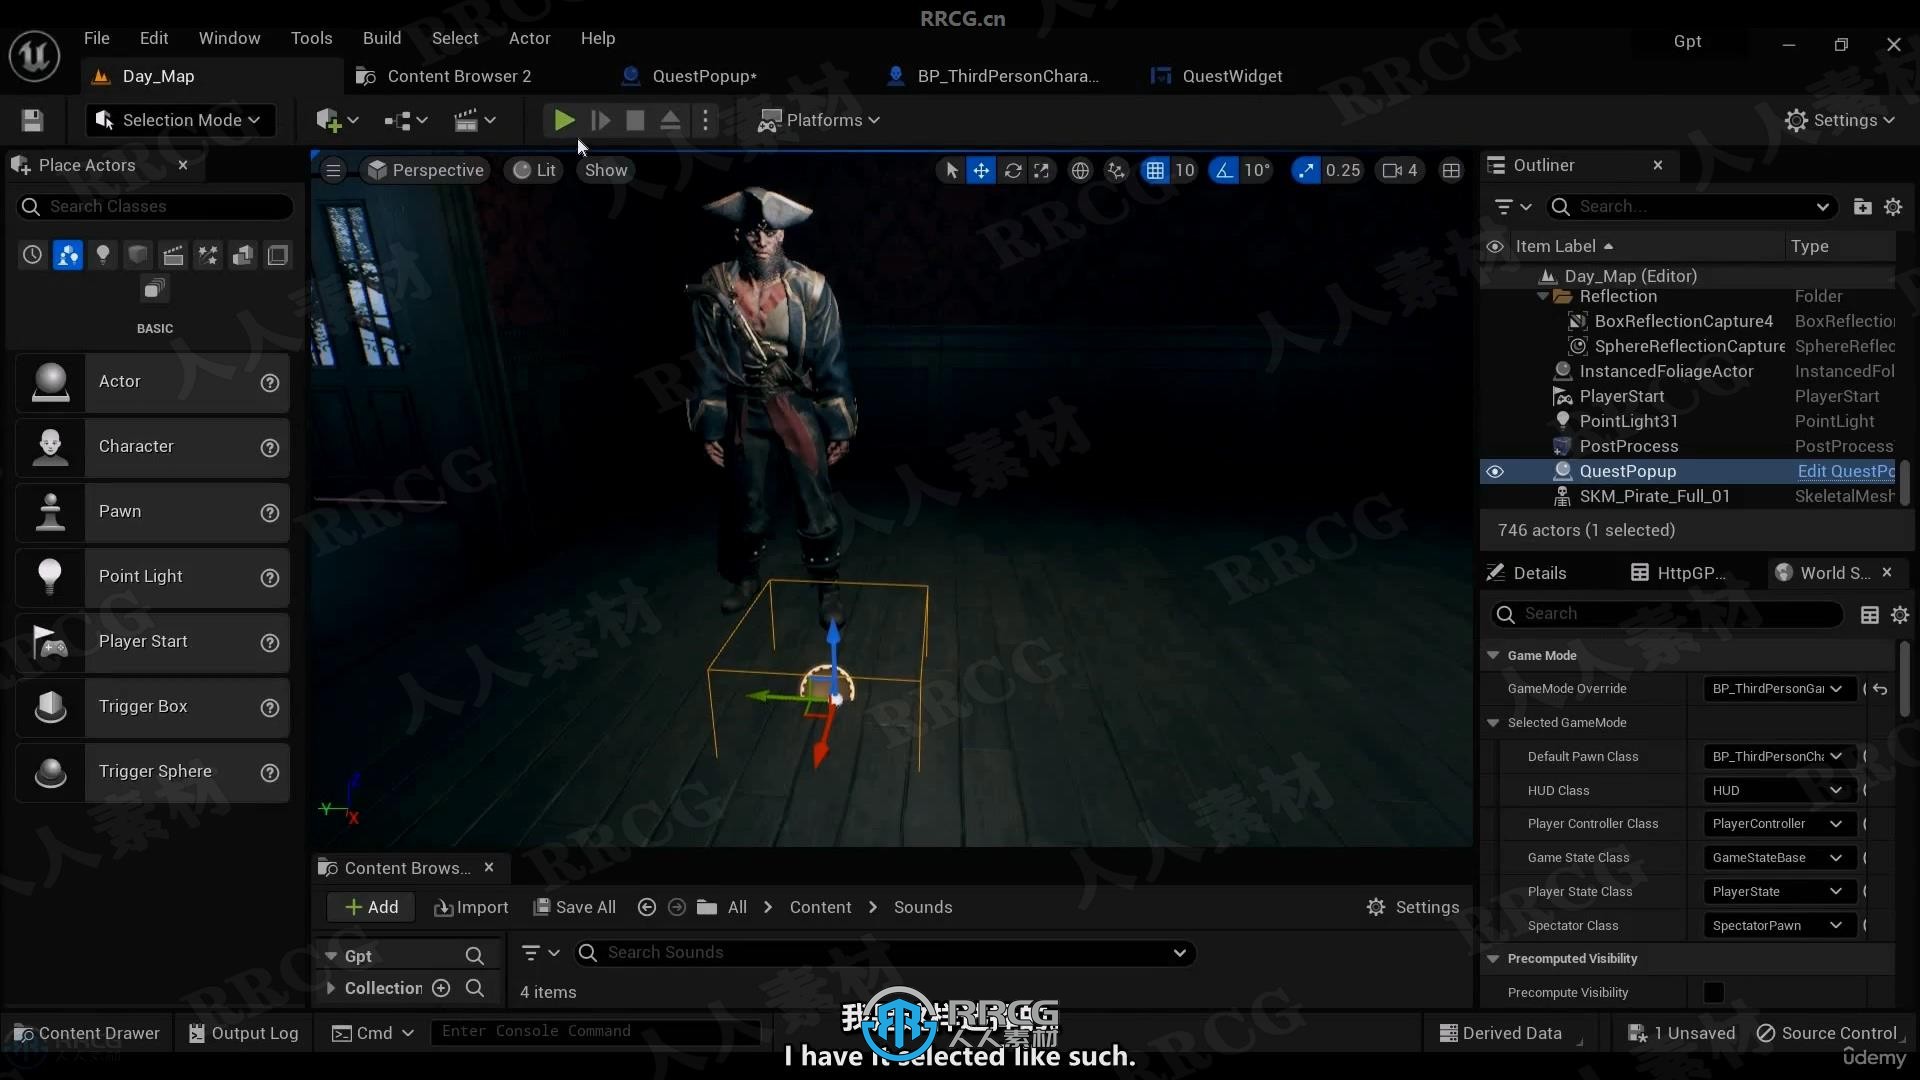Image resolution: width=1920 pixels, height=1080 pixels.
Task: Open the rotation snap value 10°
Action: pyautogui.click(x=1257, y=170)
